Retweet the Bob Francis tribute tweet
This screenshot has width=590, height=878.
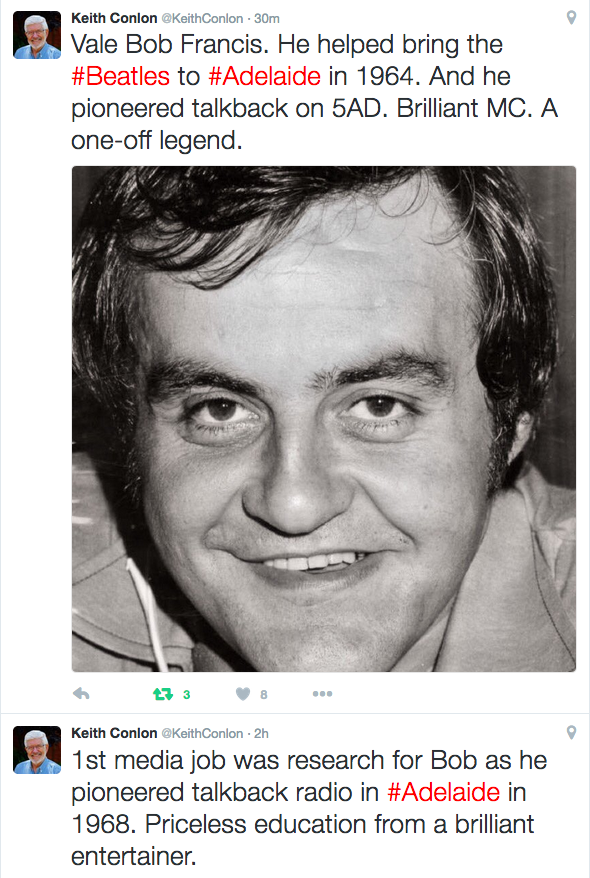click(x=163, y=694)
